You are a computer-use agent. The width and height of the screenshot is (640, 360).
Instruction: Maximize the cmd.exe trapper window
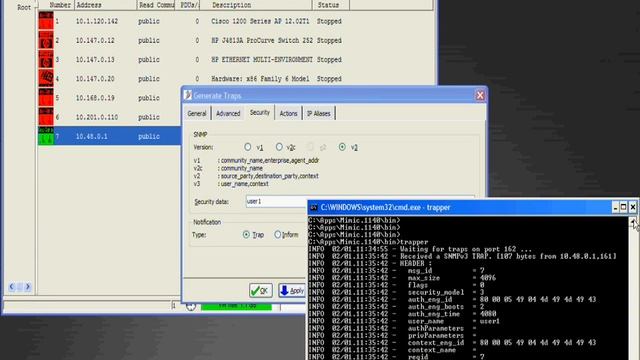click(624, 207)
